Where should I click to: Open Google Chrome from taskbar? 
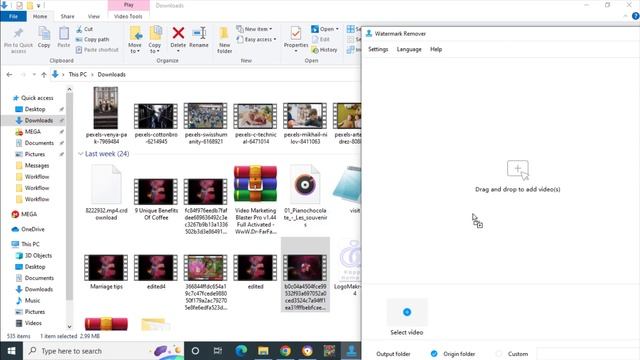tap(285, 351)
